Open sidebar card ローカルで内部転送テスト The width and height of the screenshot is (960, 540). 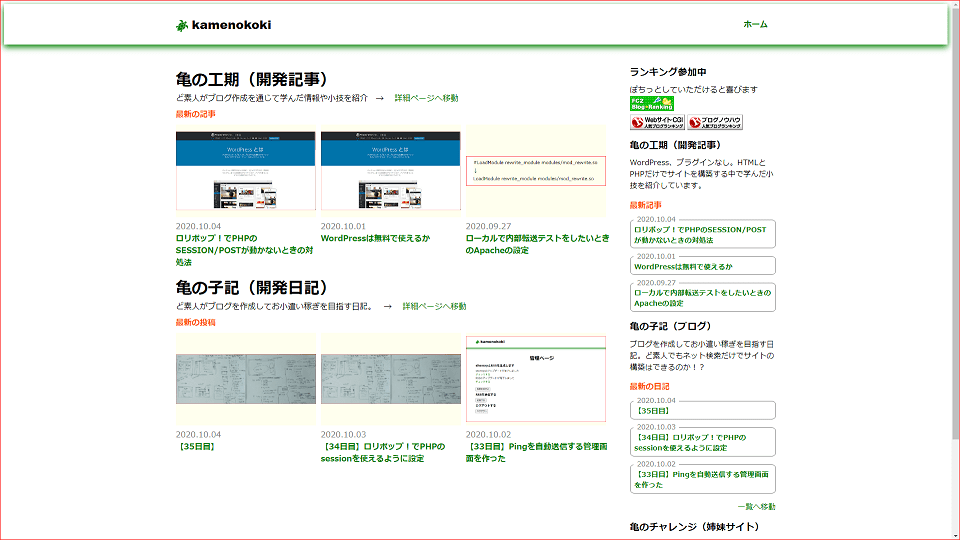click(x=702, y=297)
